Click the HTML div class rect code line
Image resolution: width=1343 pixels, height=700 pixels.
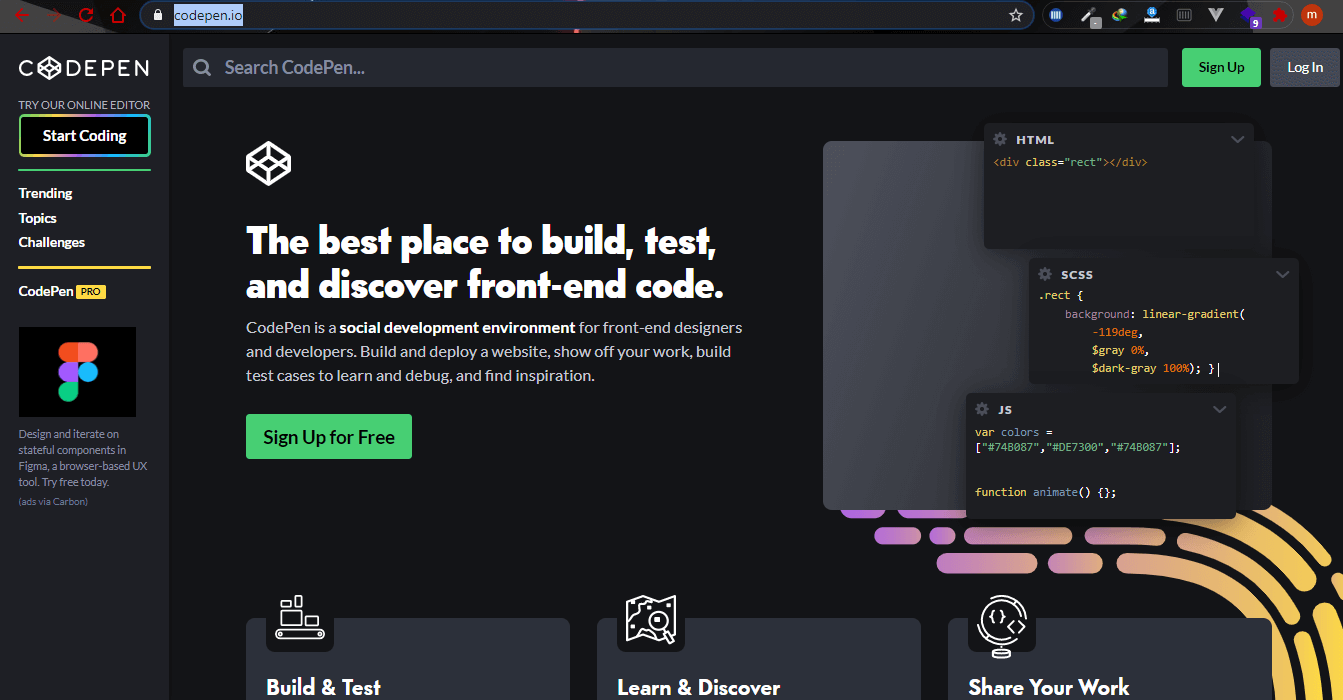click(x=1070, y=162)
